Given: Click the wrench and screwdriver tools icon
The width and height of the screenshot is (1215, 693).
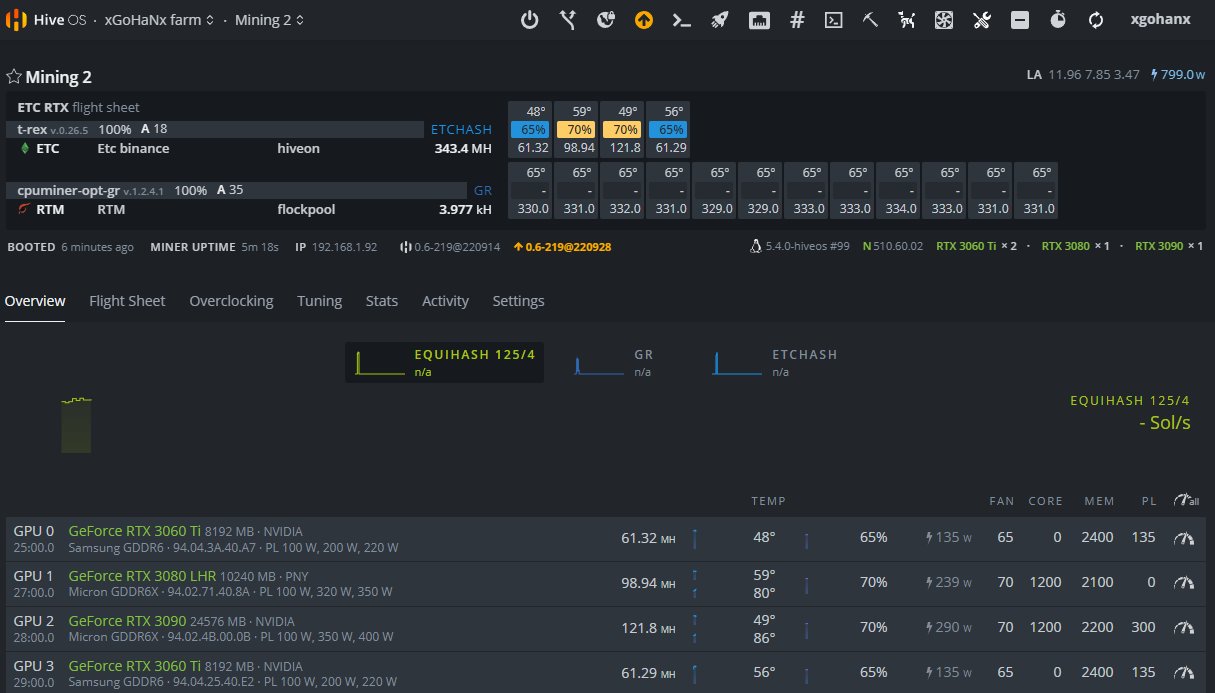Looking at the screenshot, I should 982,20.
